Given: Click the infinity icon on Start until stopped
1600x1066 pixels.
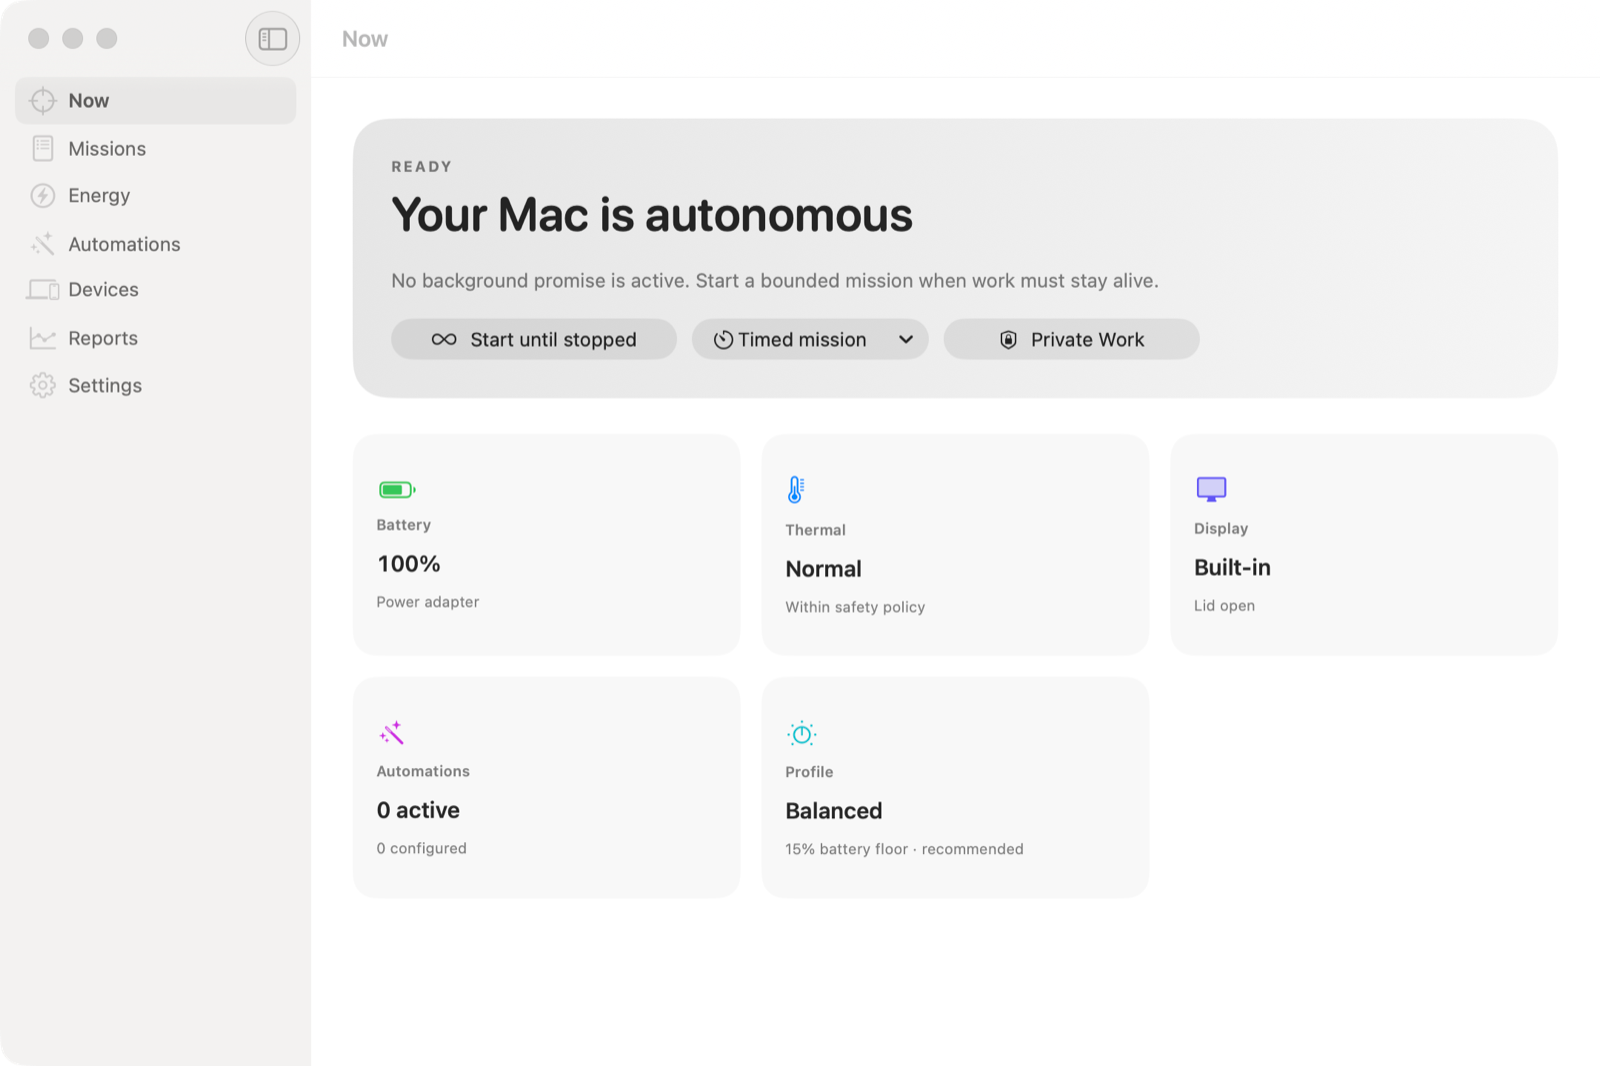Looking at the screenshot, I should tap(444, 340).
